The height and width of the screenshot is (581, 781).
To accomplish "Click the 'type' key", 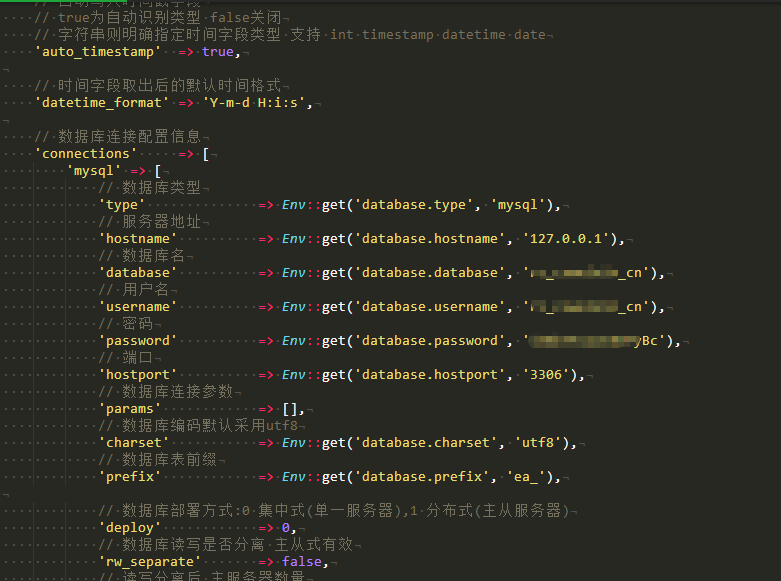I will click(x=121, y=204).
